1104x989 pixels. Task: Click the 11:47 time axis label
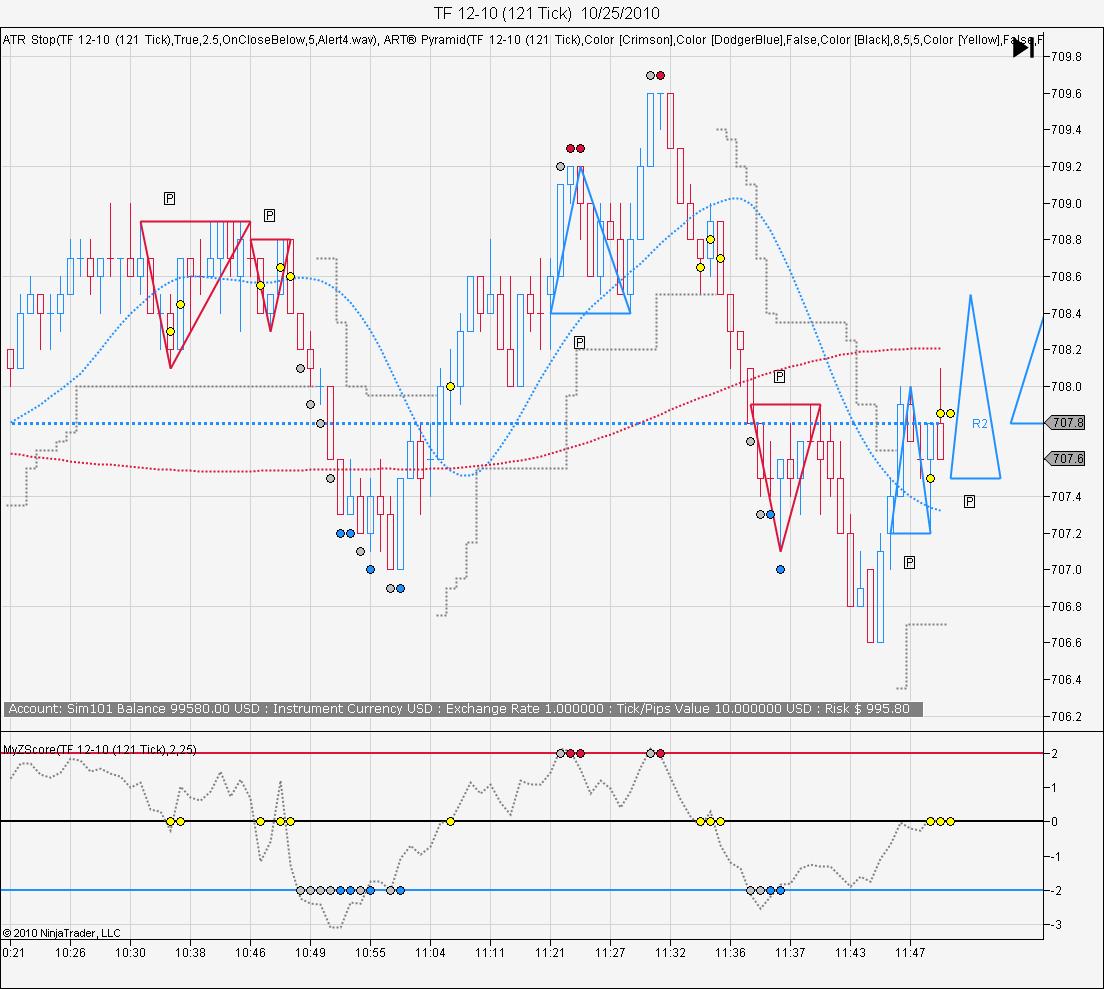click(910, 952)
